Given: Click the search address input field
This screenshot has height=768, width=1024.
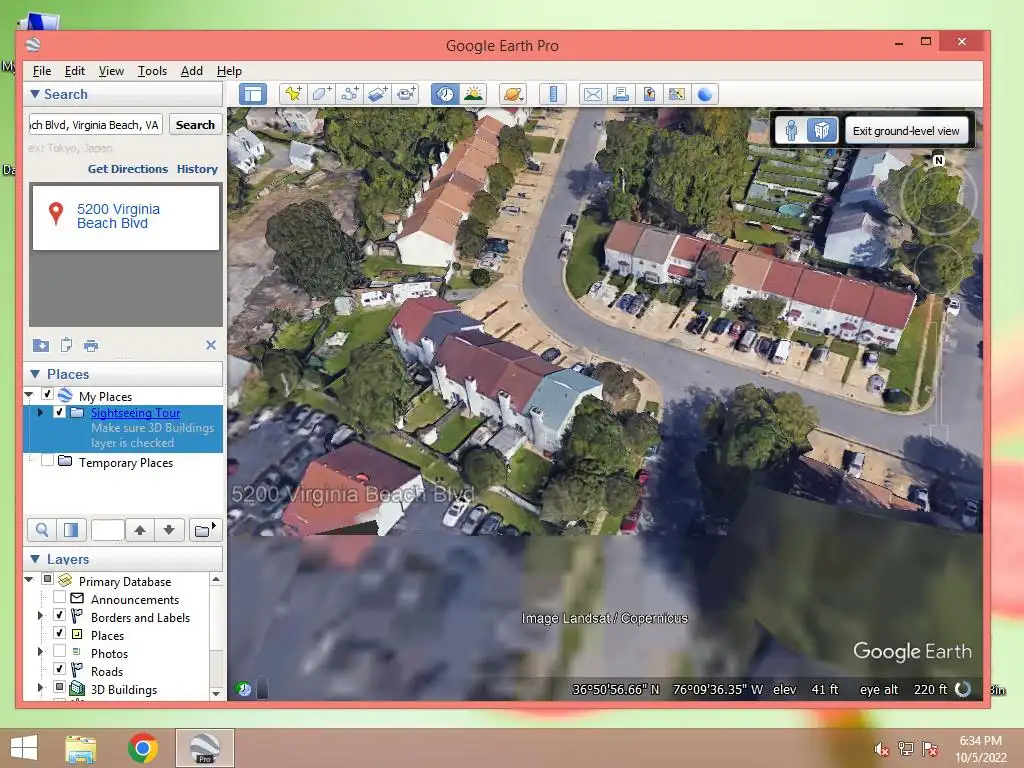Looking at the screenshot, I should pos(95,125).
